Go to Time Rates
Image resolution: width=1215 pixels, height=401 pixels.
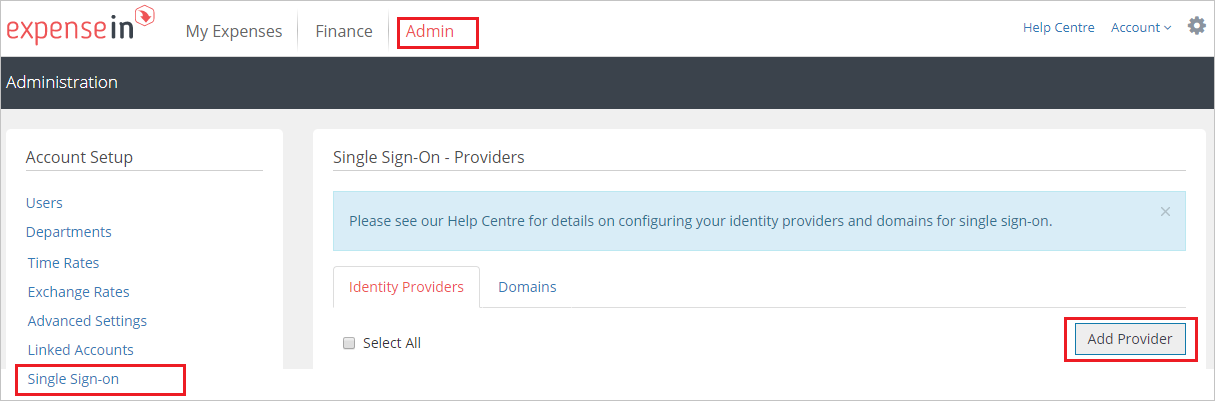64,263
